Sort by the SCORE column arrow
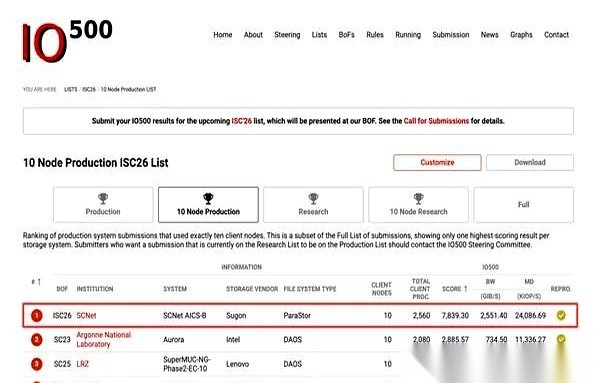Screen dimensions: 600x383 465,289
